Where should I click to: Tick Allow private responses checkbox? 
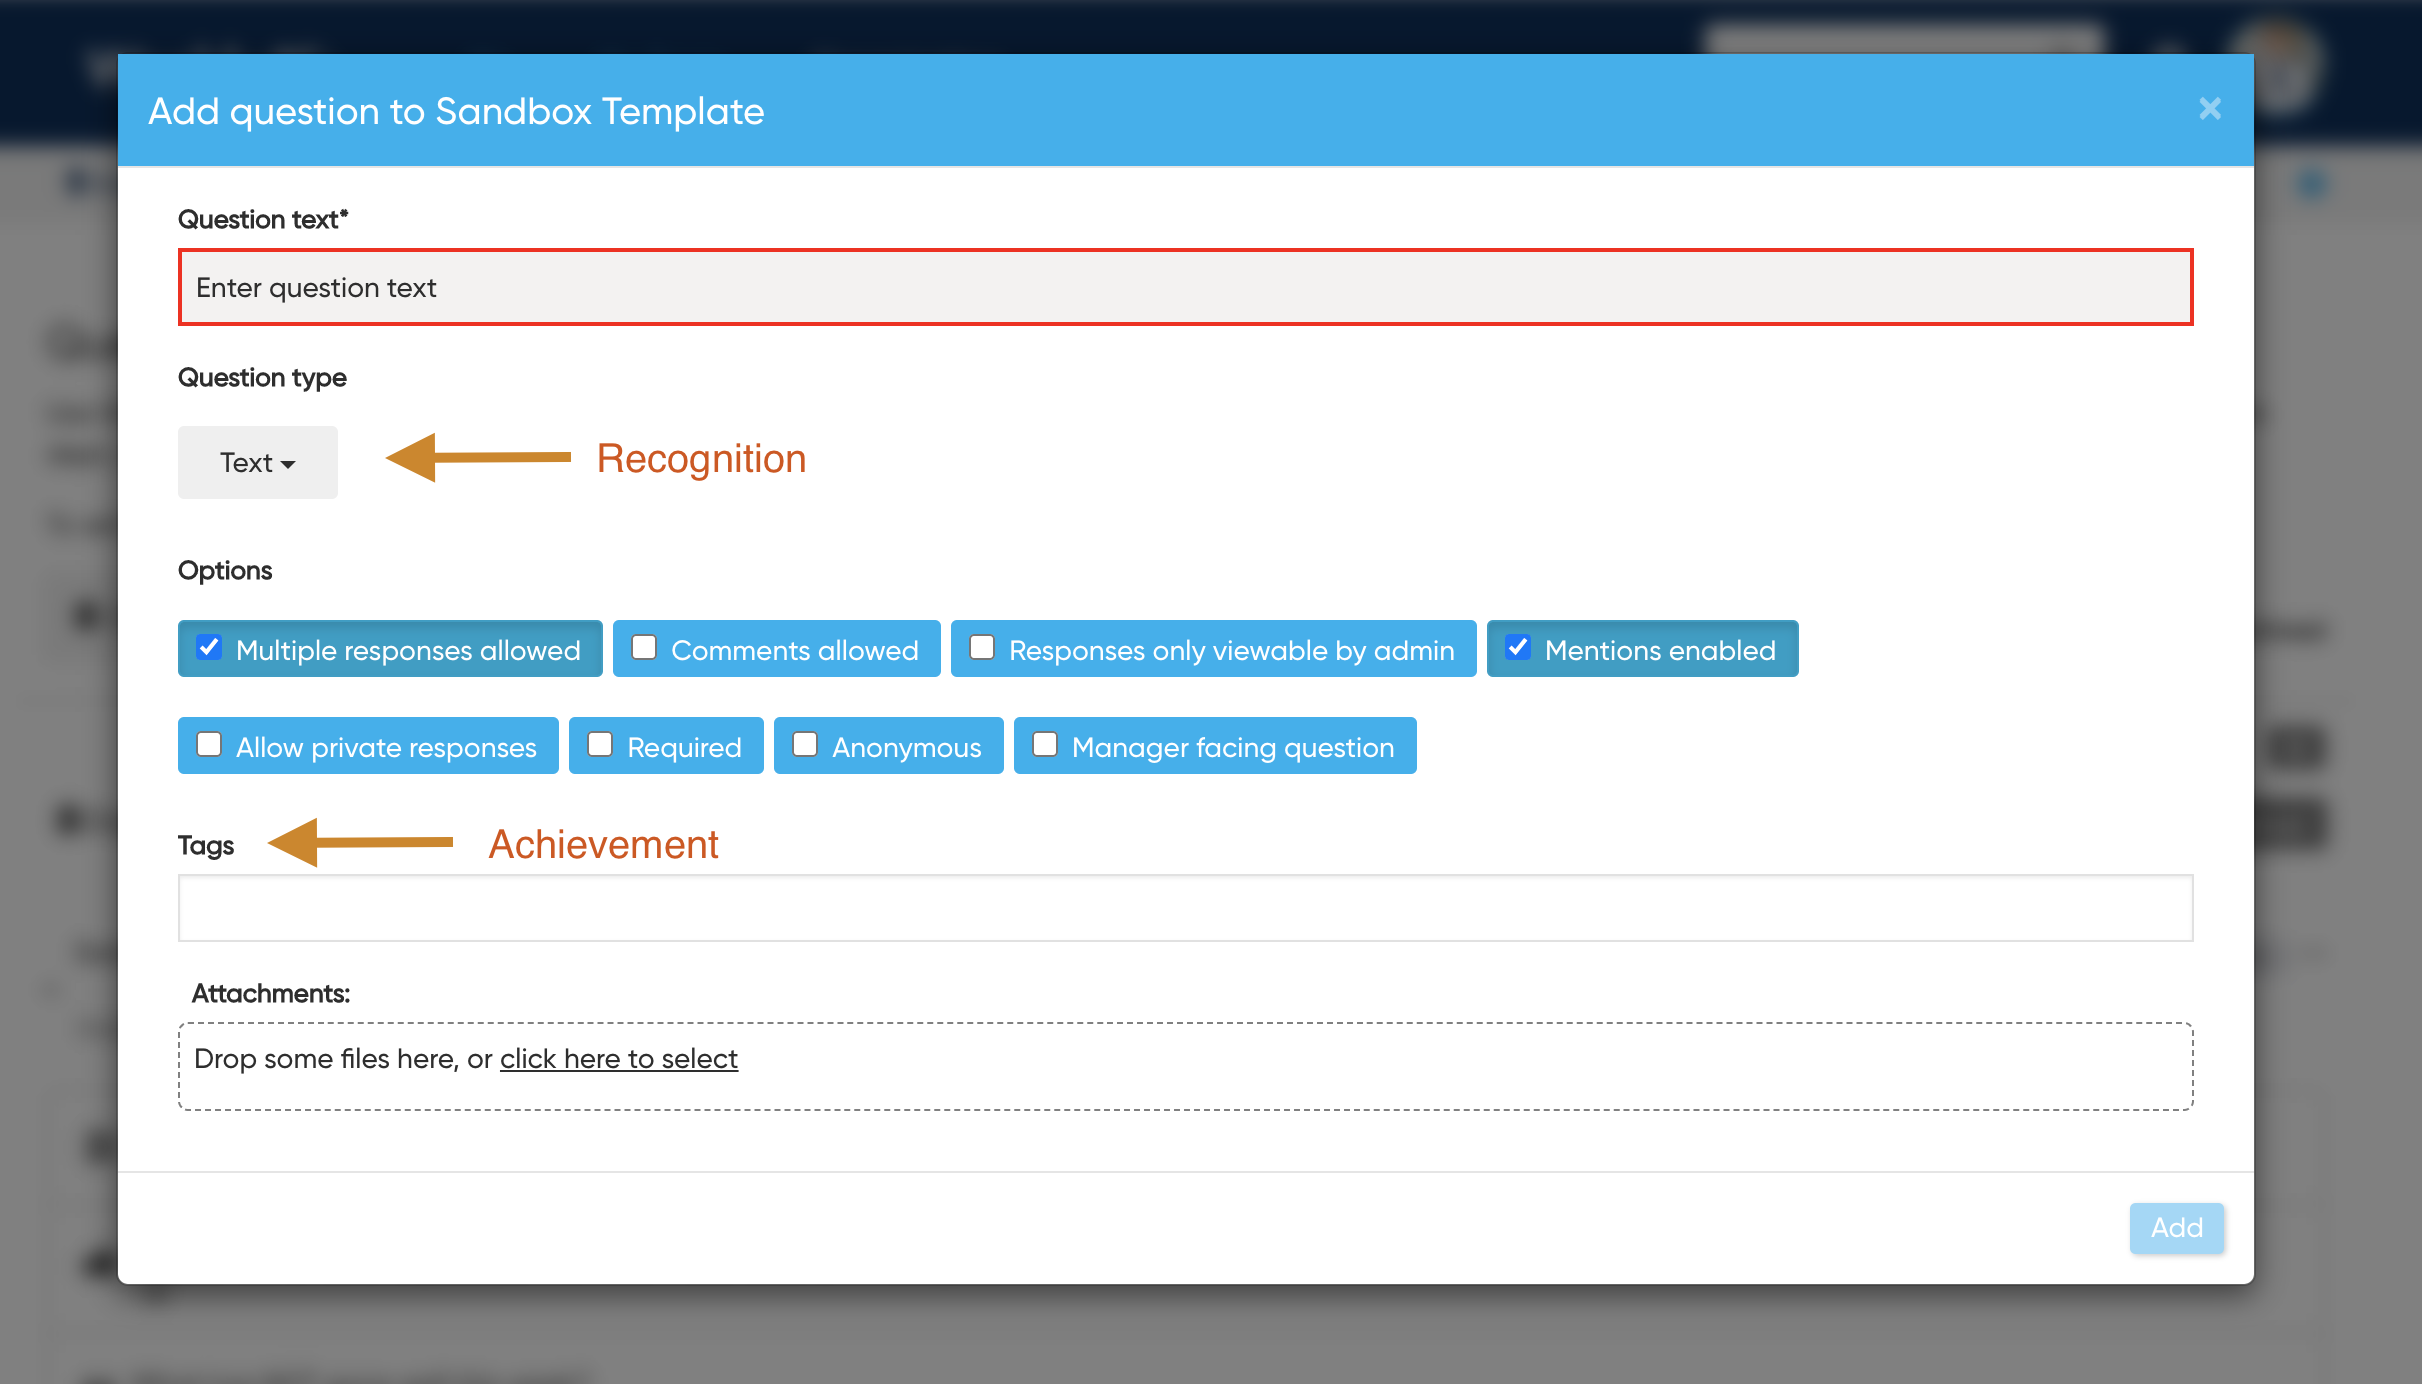(209, 744)
